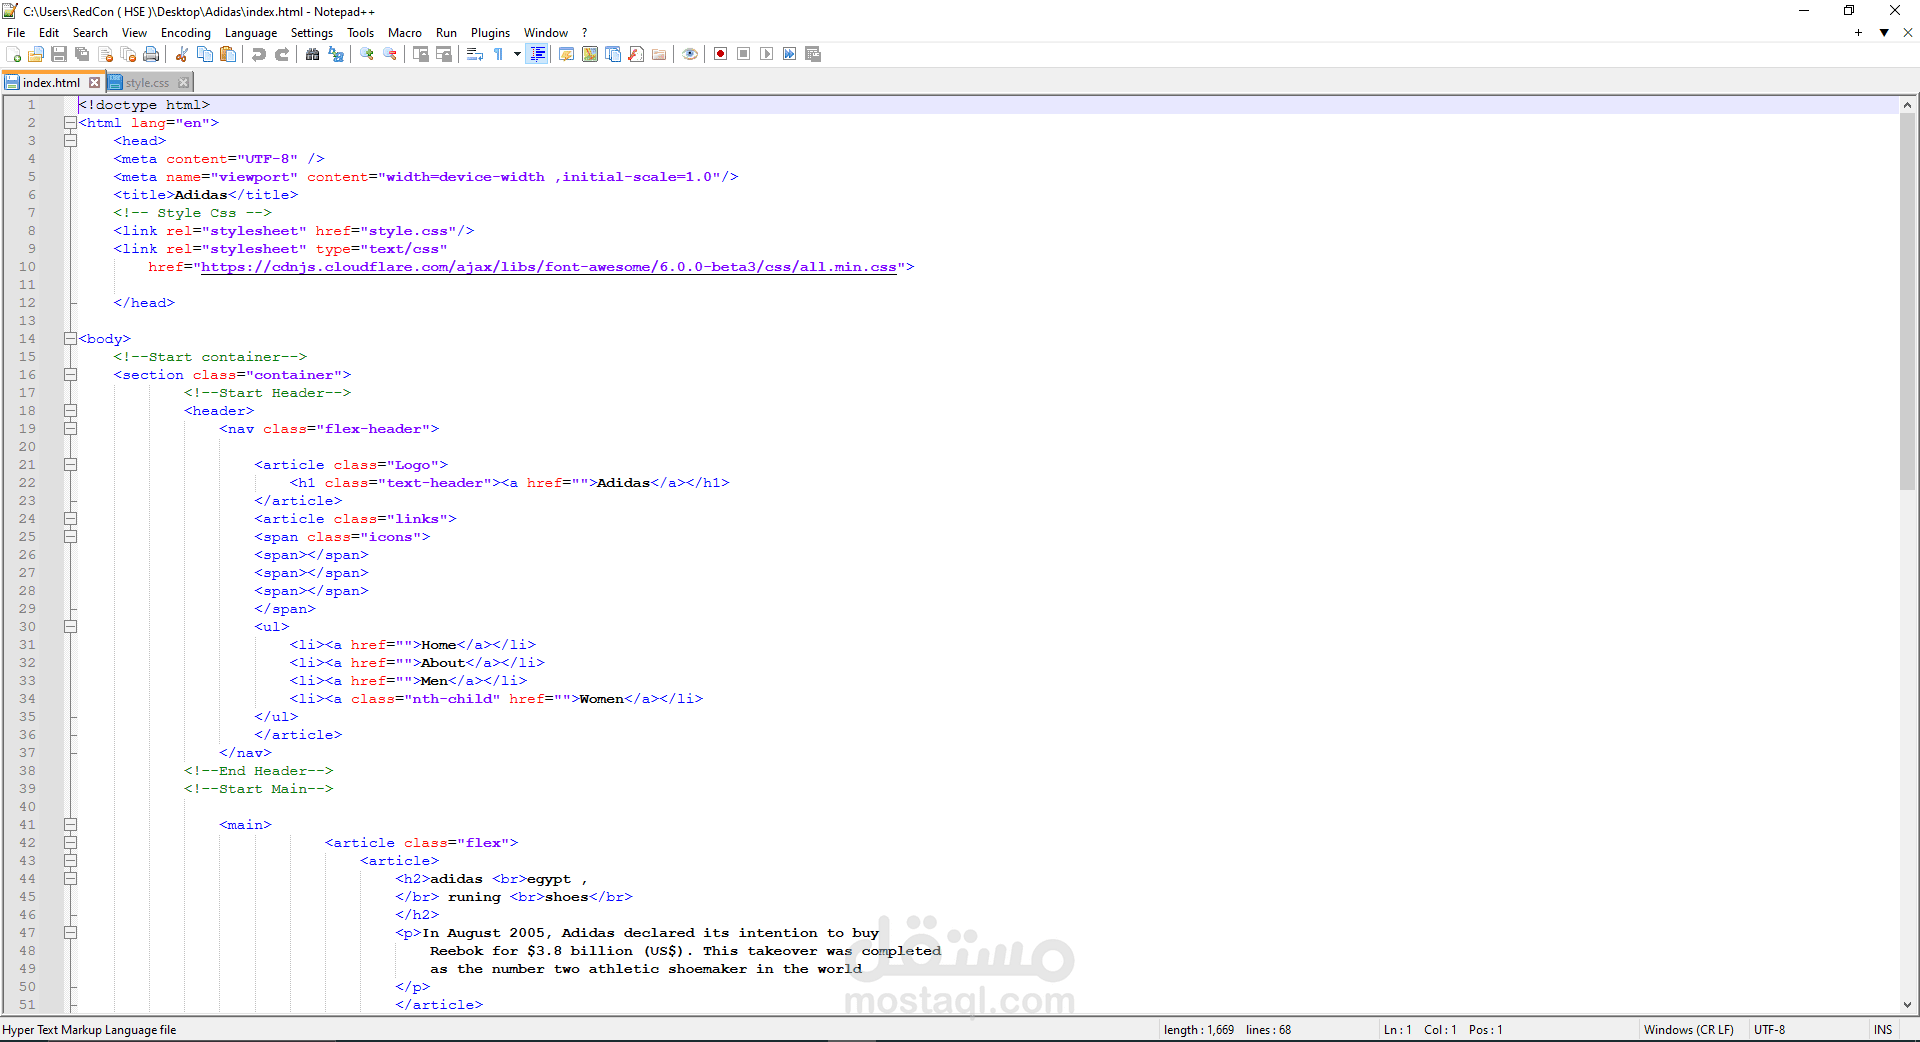Viewport: 1920px width, 1042px height.
Task: Toggle the Indent Guide button
Action: point(538,54)
